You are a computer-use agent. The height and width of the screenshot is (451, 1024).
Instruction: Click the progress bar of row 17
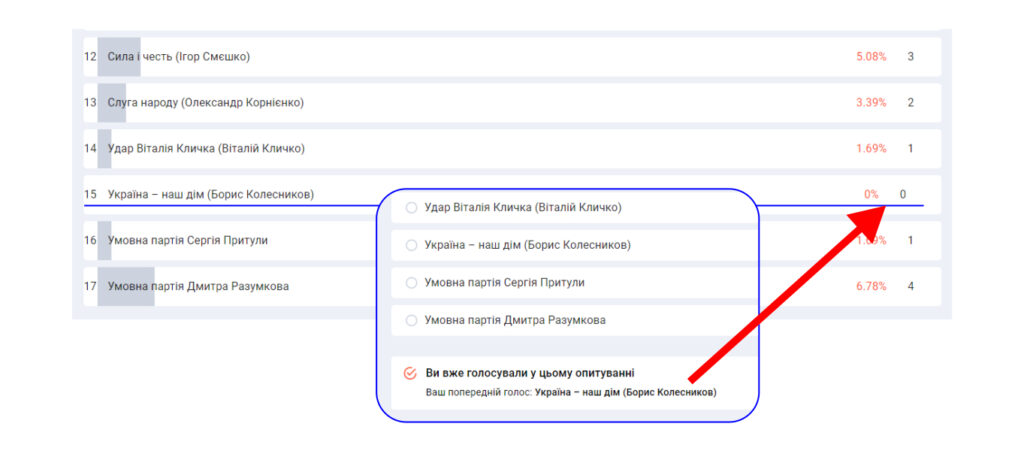126,286
